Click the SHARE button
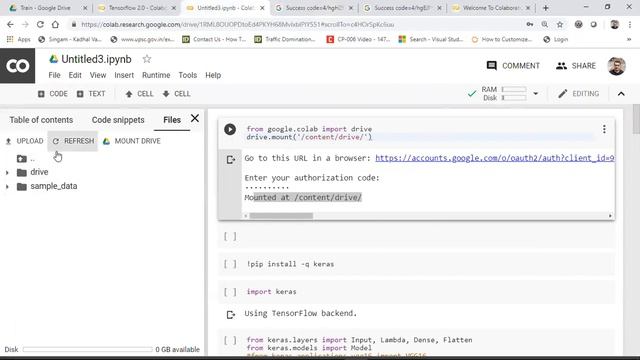This screenshot has width=640, height=360. (x=576, y=66)
